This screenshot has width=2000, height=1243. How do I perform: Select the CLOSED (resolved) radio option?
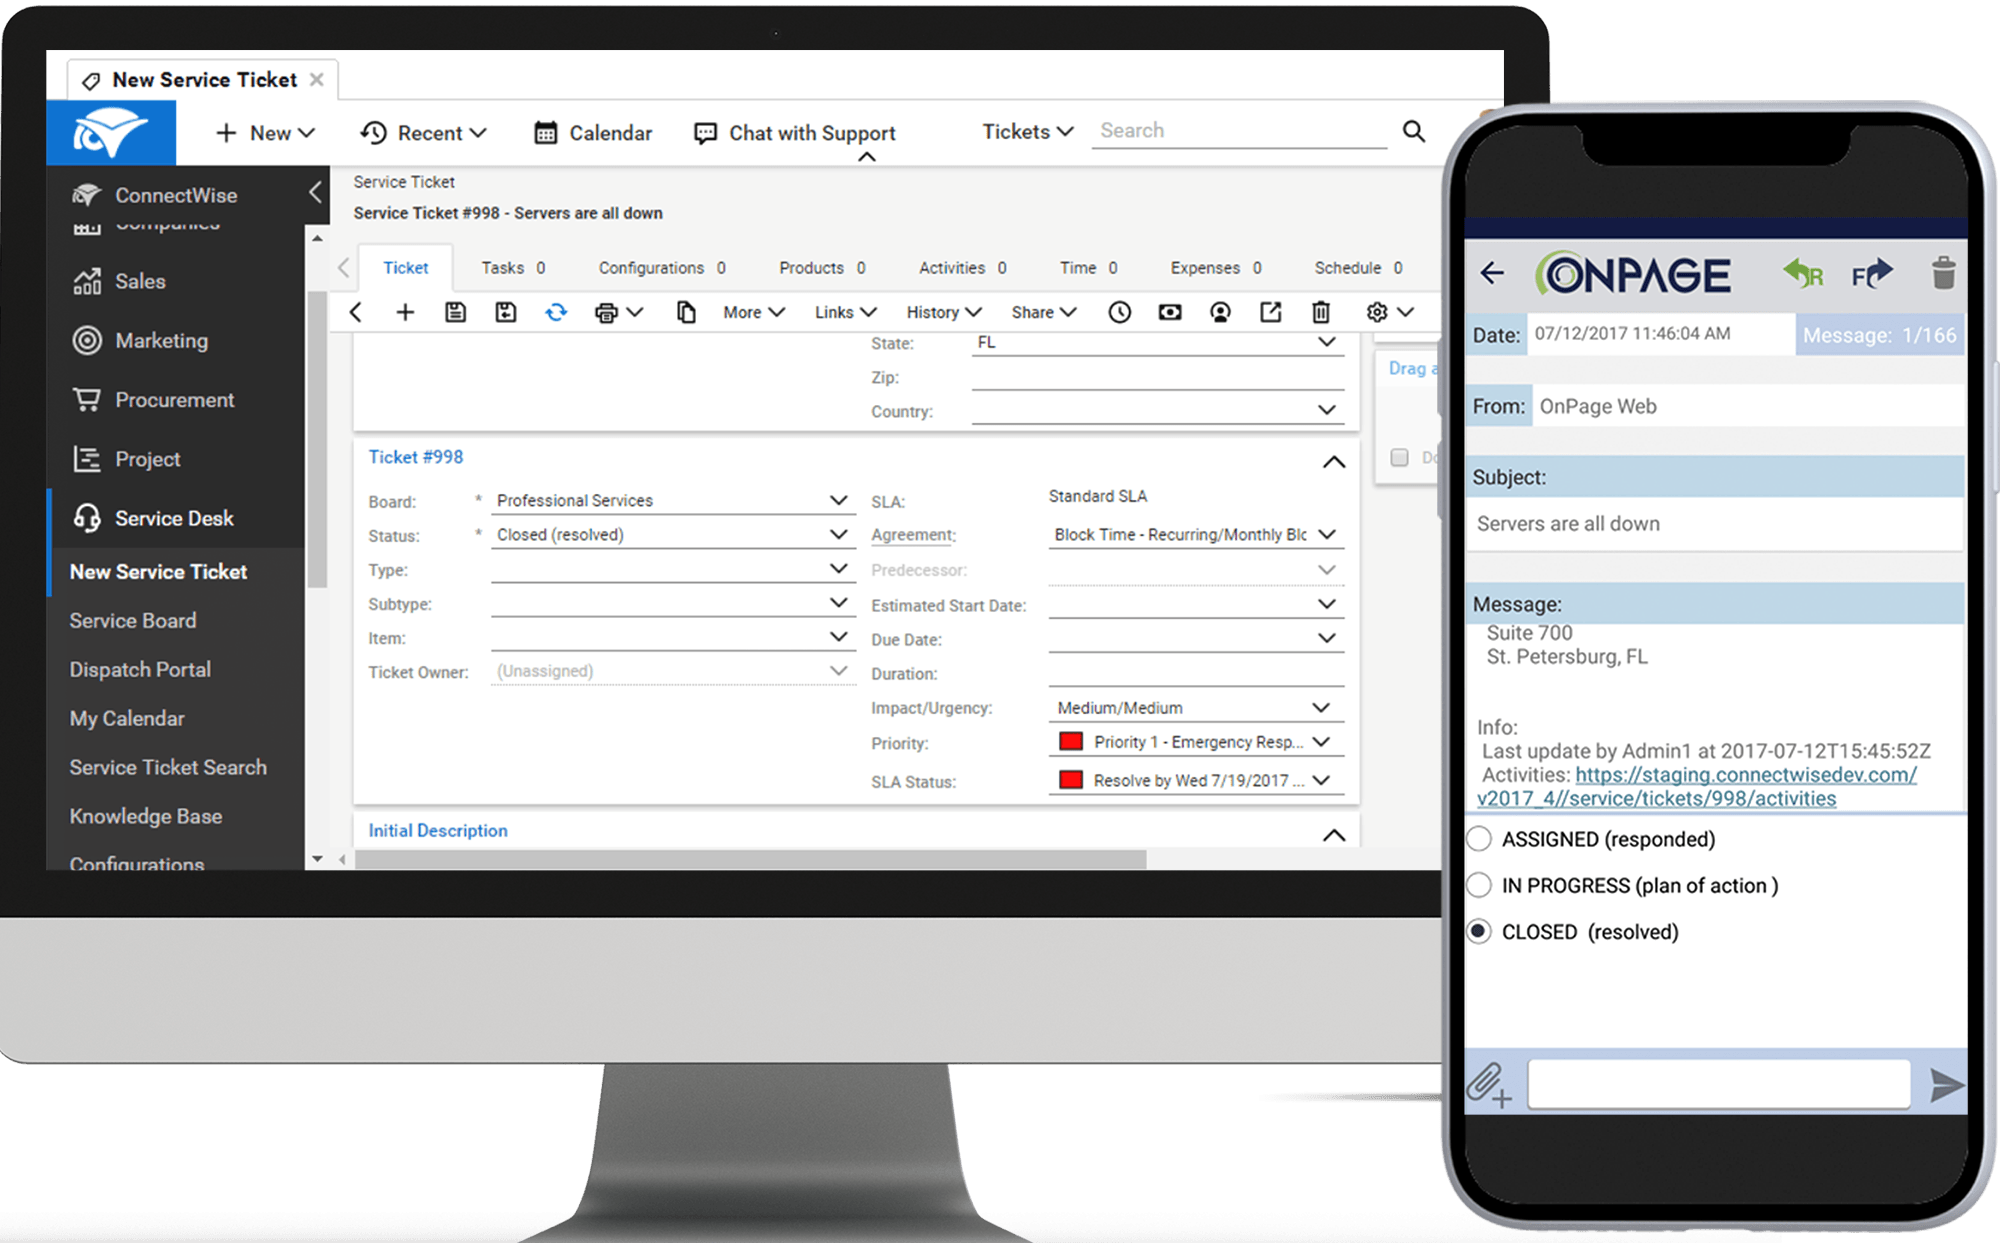point(1479,931)
